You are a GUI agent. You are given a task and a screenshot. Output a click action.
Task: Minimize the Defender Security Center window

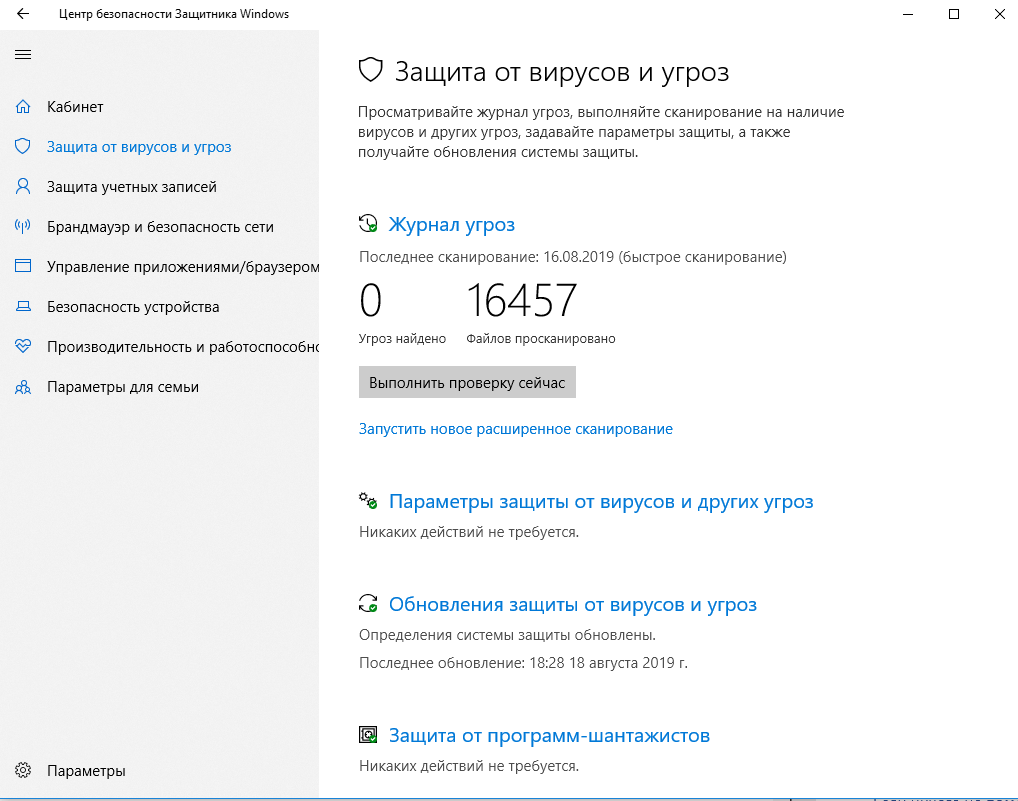point(908,14)
